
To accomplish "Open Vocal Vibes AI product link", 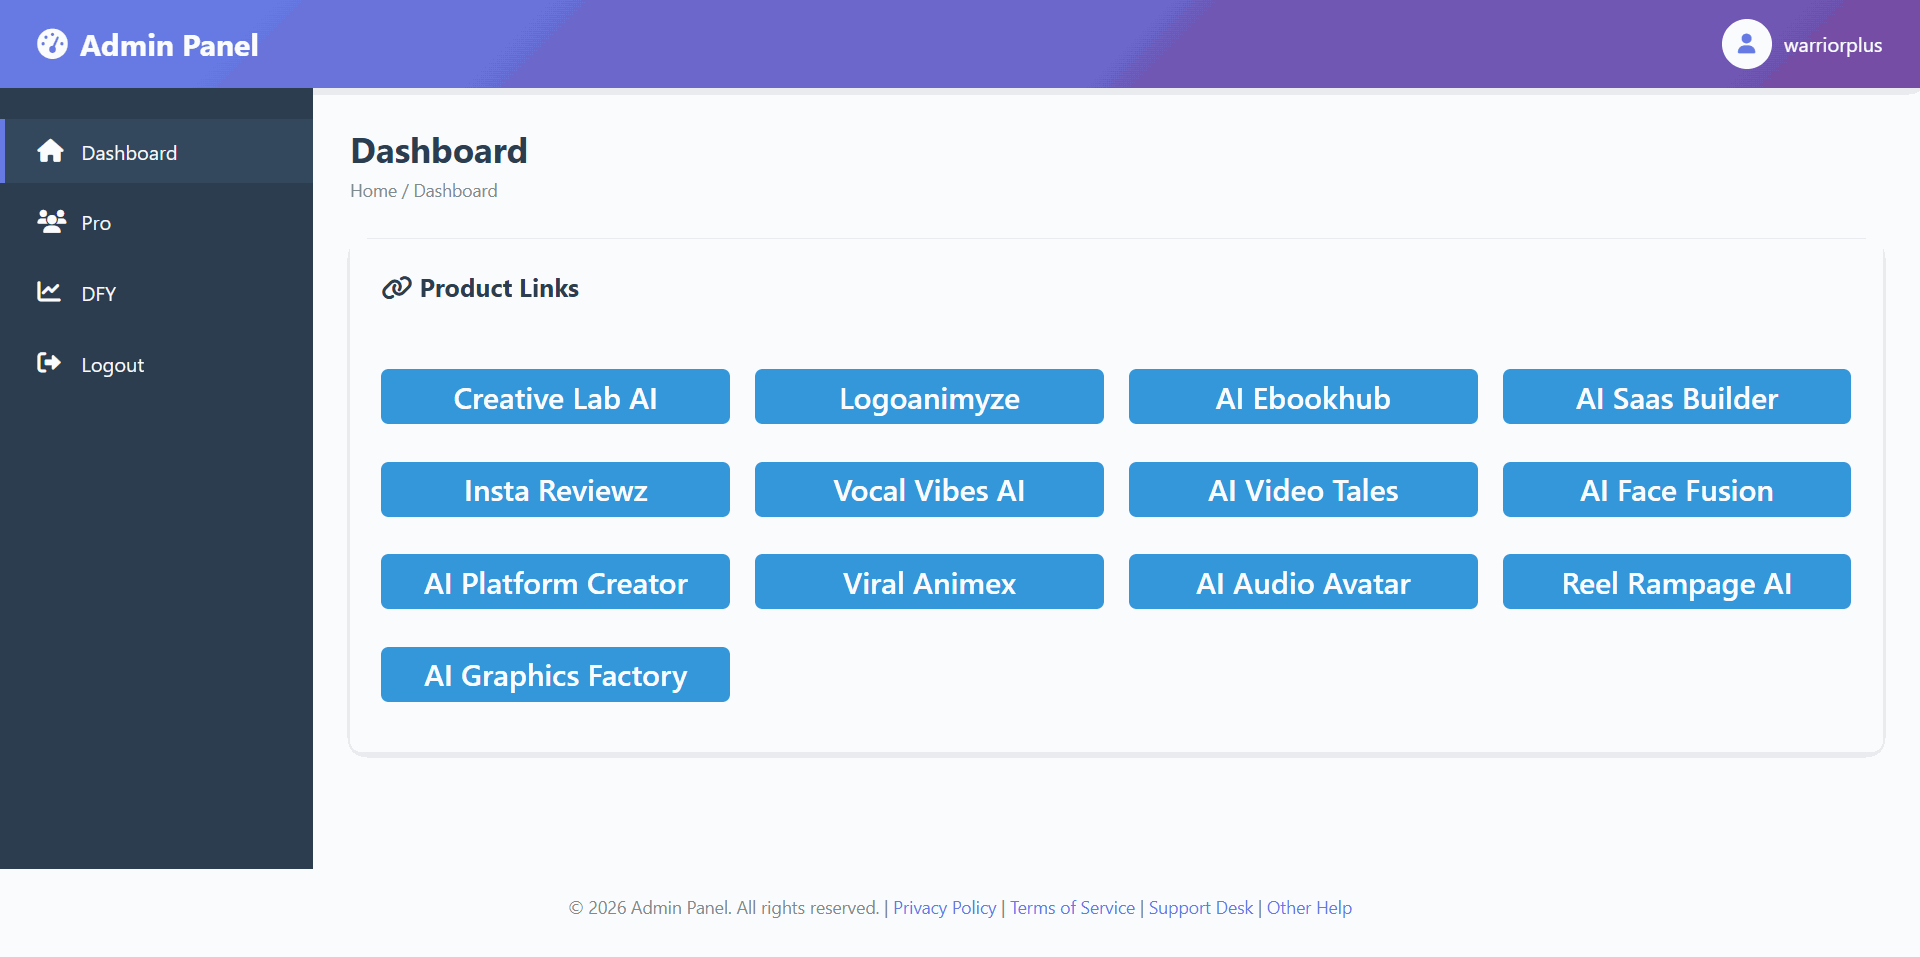I will pyautogui.click(x=929, y=490).
